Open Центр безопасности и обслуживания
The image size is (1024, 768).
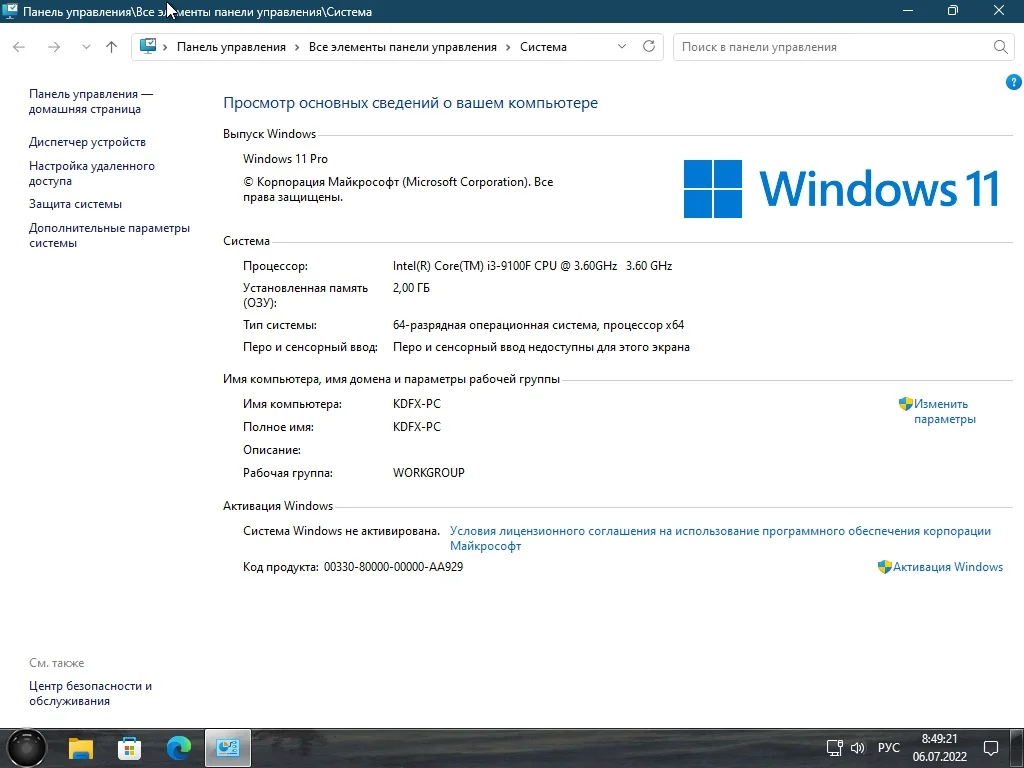(90, 693)
